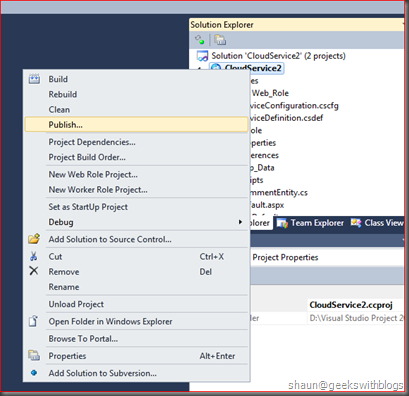Screen dimensions: 409x396
Task: Click the Properties icon in context menu
Action: [34, 355]
